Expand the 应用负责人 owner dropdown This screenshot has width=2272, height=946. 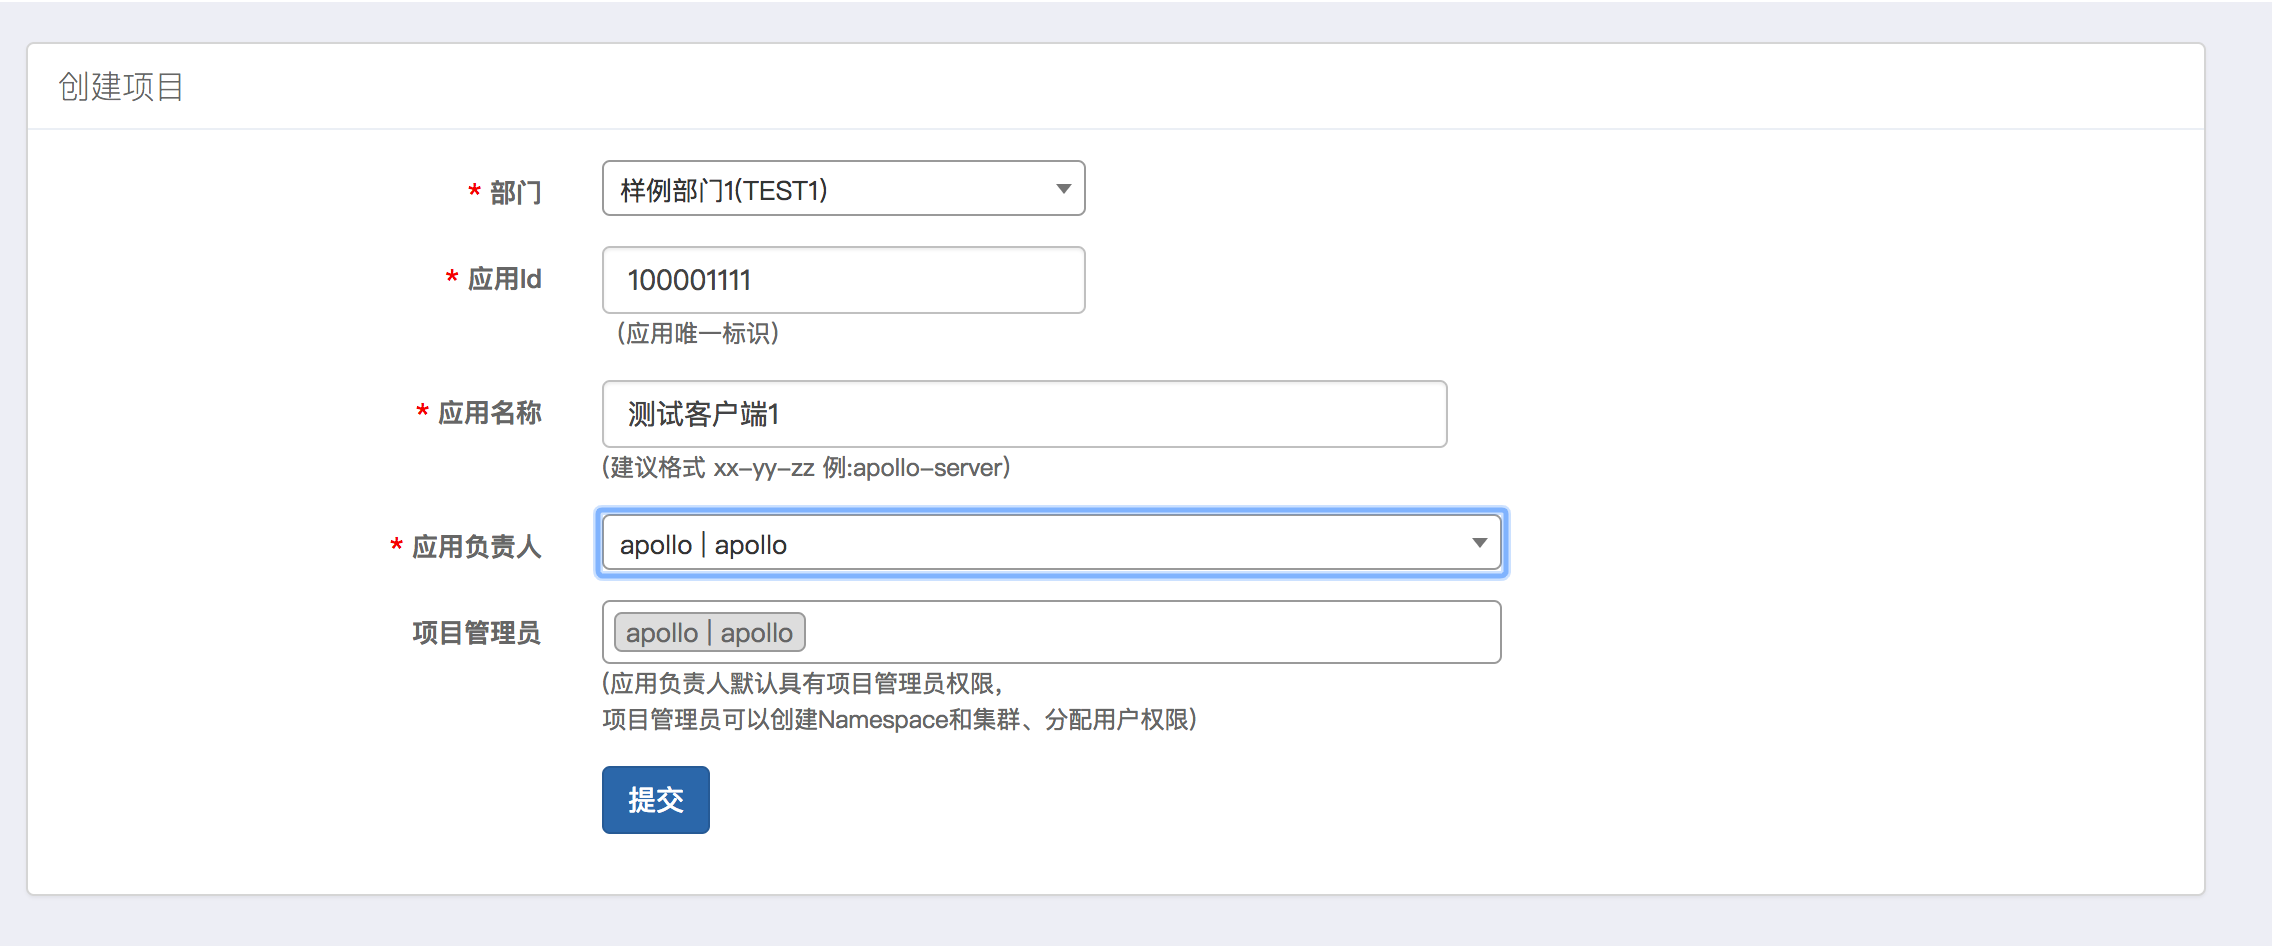[1050, 544]
